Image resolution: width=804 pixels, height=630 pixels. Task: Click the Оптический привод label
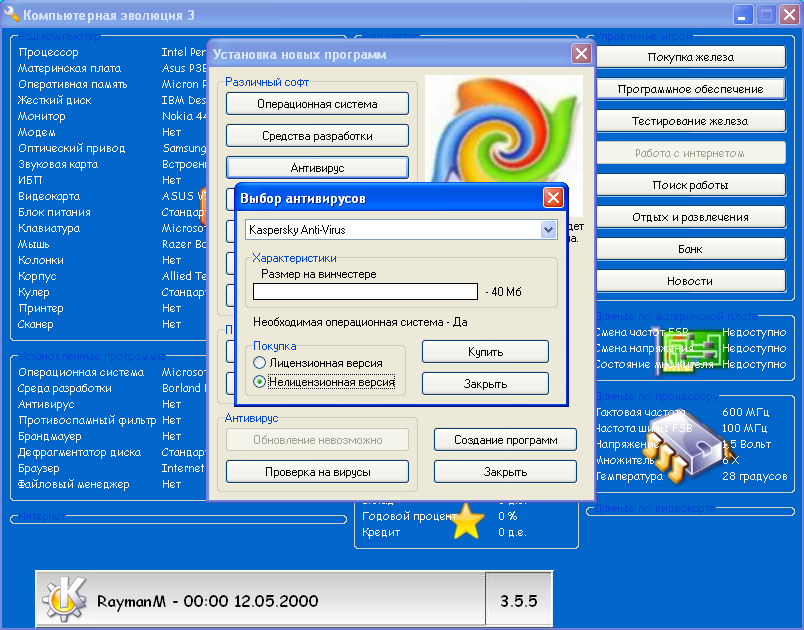71,148
